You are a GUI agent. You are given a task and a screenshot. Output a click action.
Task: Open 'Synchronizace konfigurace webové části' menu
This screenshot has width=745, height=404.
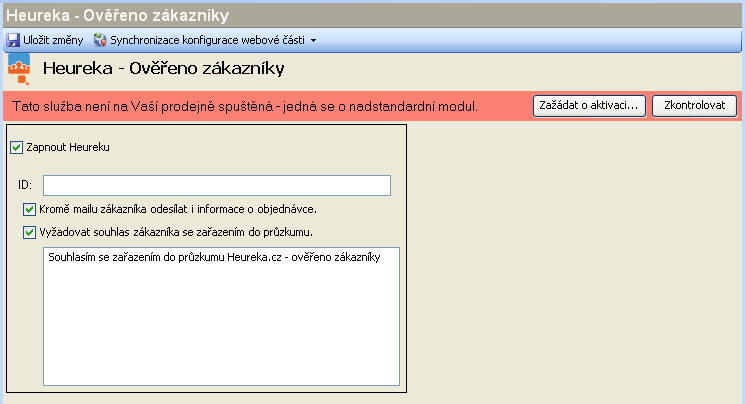pos(208,40)
